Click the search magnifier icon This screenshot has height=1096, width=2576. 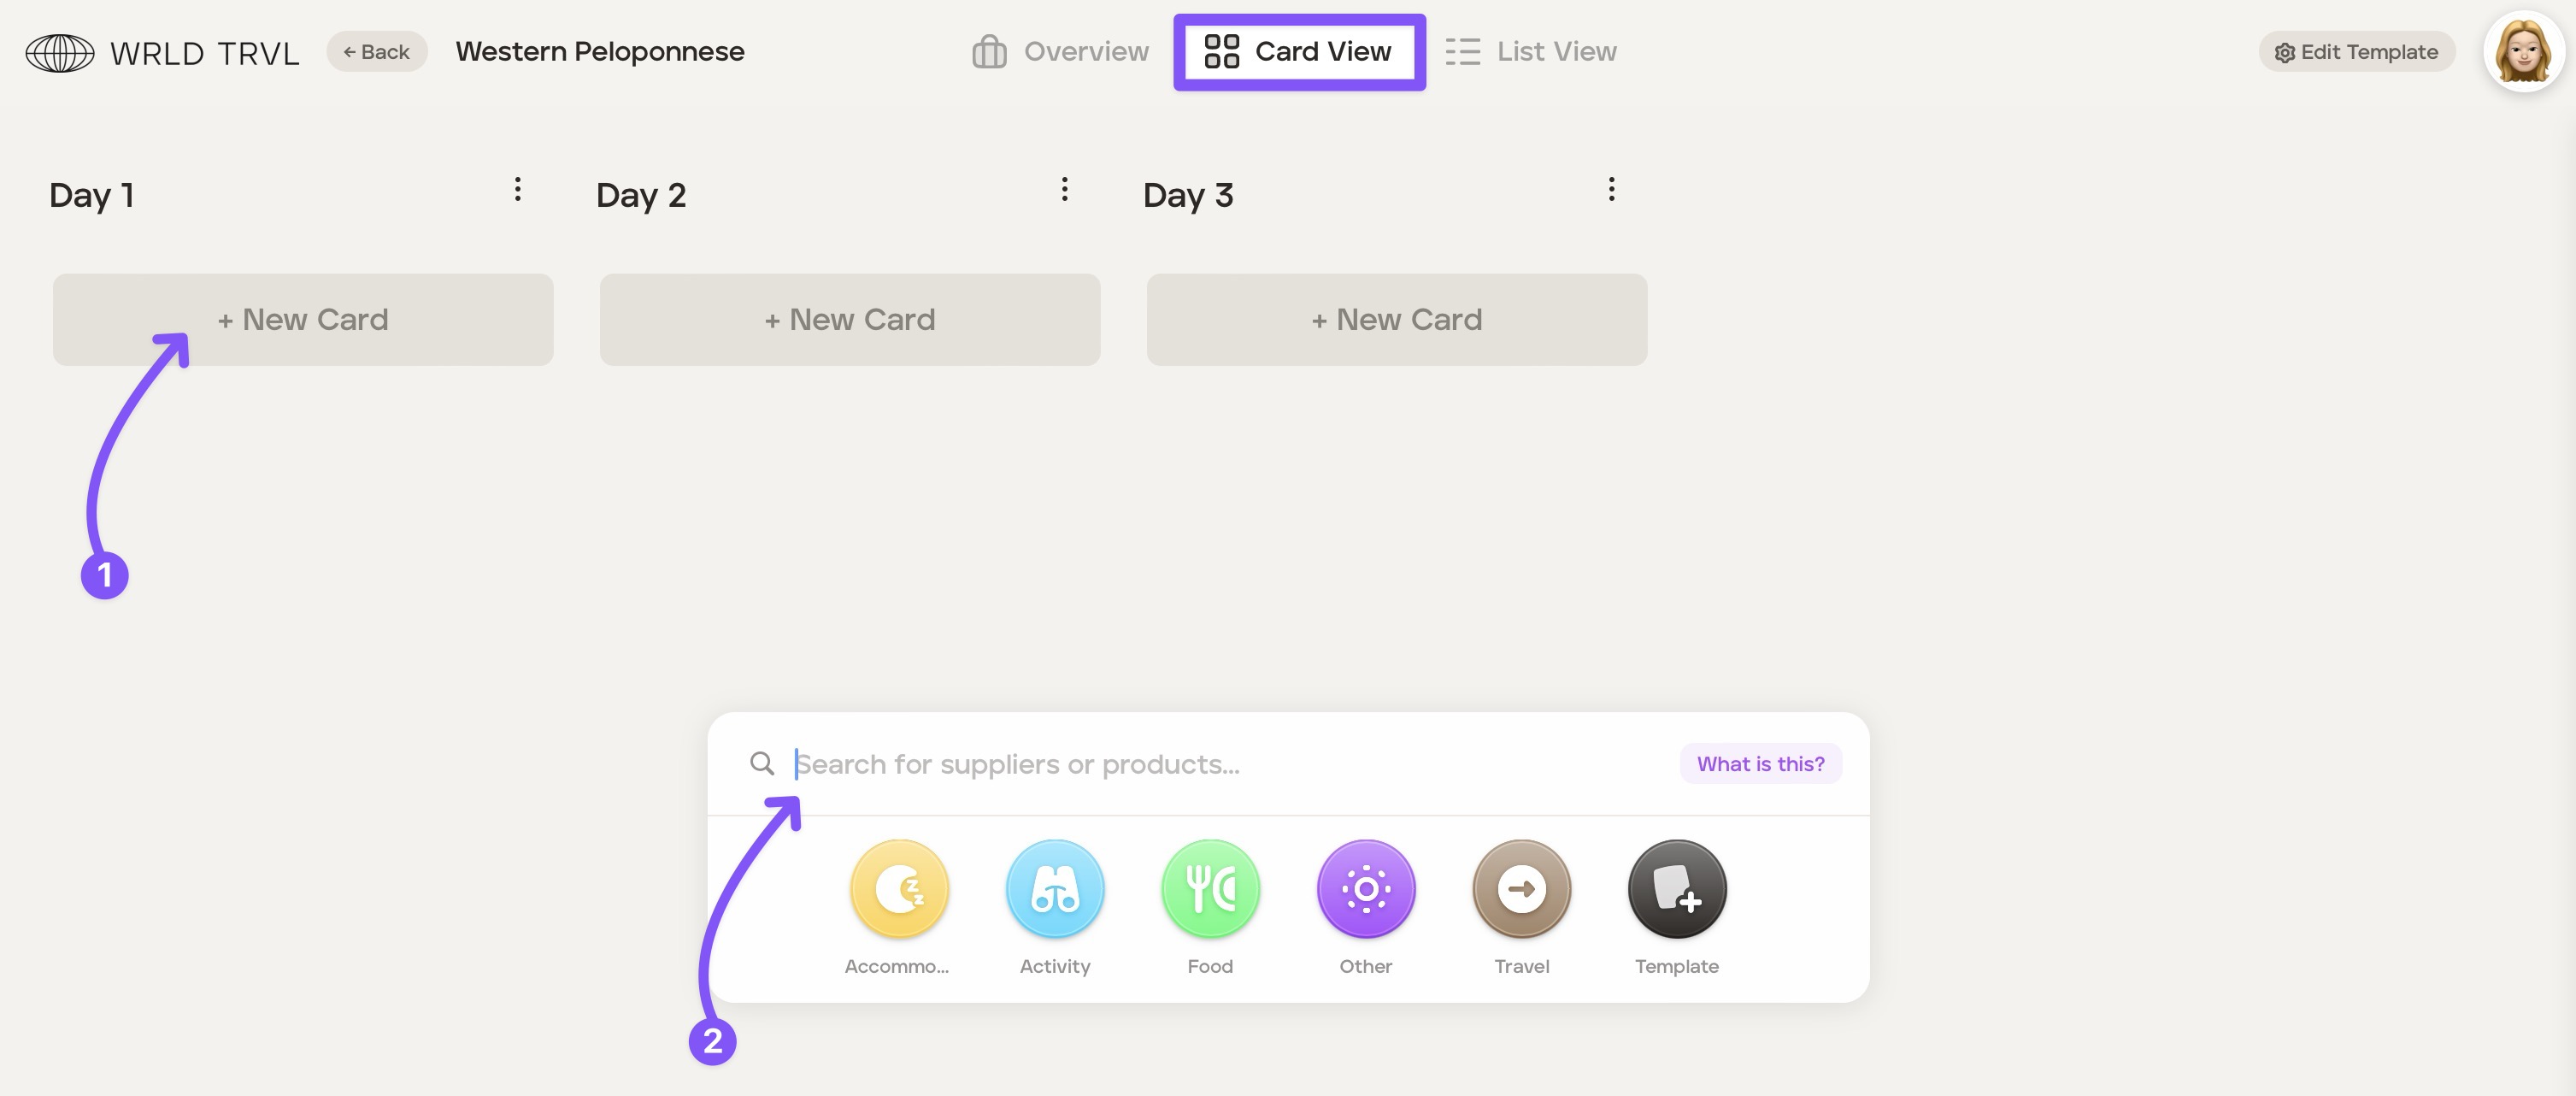762,763
